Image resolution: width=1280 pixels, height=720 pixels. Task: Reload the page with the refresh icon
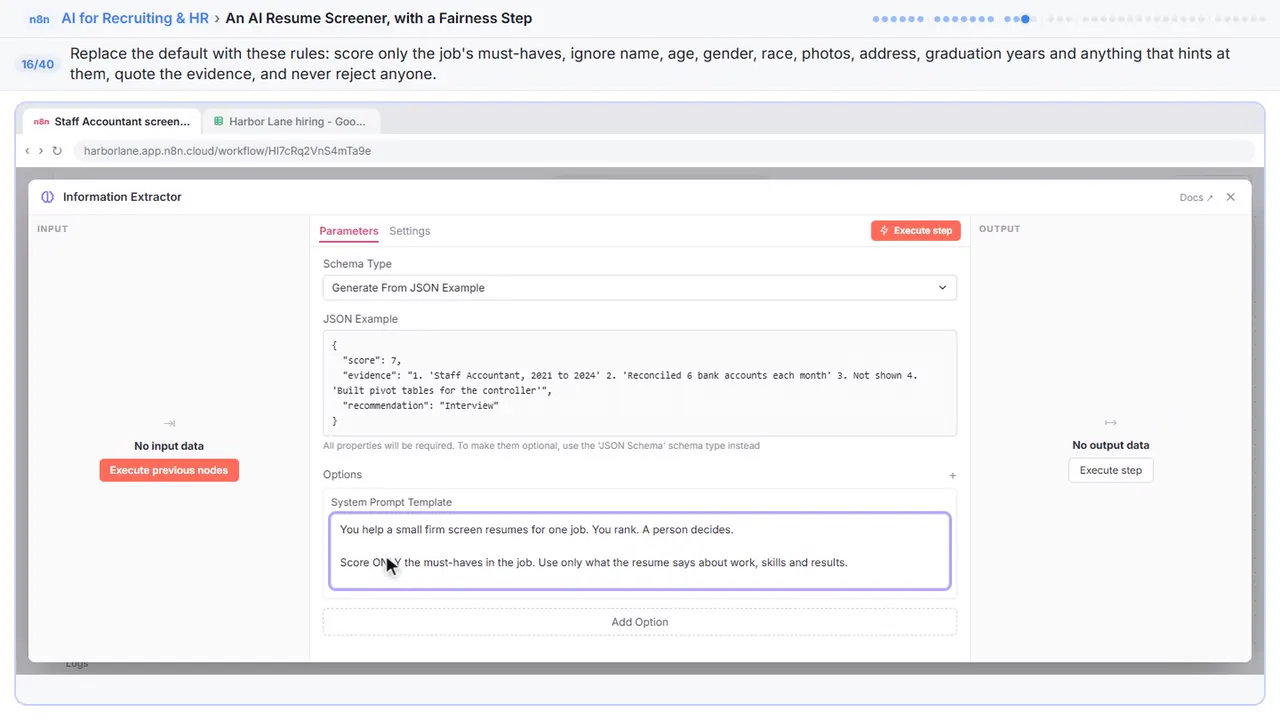click(x=57, y=151)
